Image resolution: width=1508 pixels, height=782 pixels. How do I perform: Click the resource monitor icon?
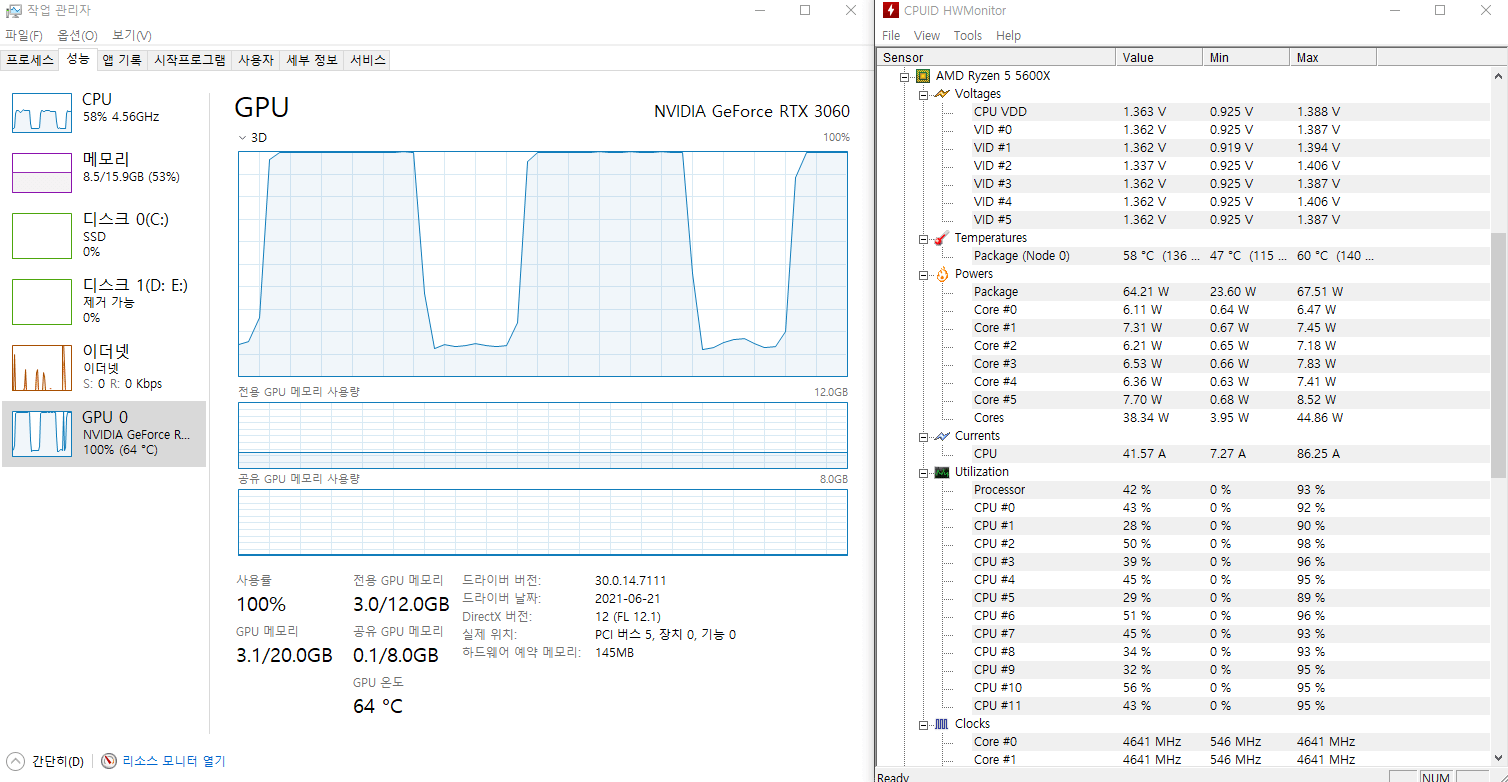[109, 761]
